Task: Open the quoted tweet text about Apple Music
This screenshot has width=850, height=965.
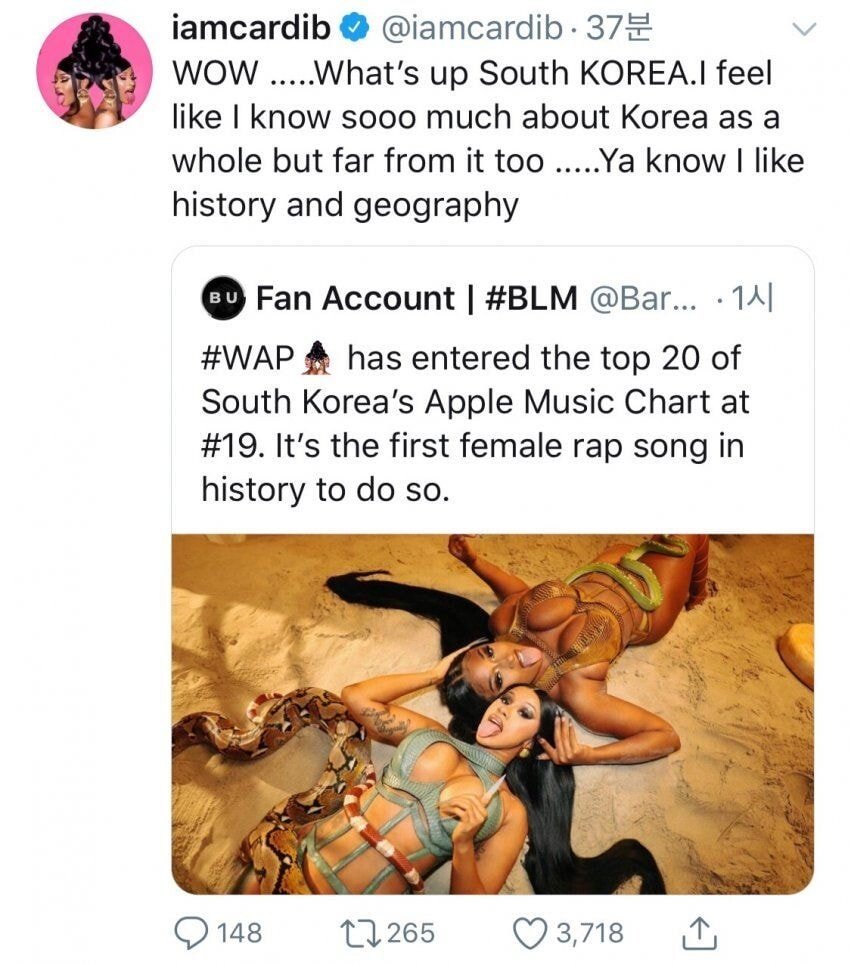Action: coord(475,423)
